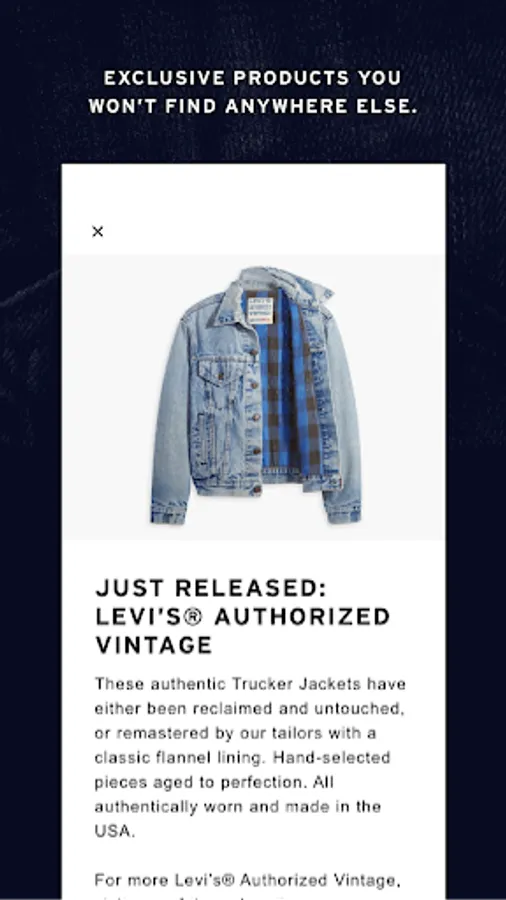The image size is (506, 900).
Task: Tap the 'JUST RELEASED:' title line
Action: click(211, 588)
